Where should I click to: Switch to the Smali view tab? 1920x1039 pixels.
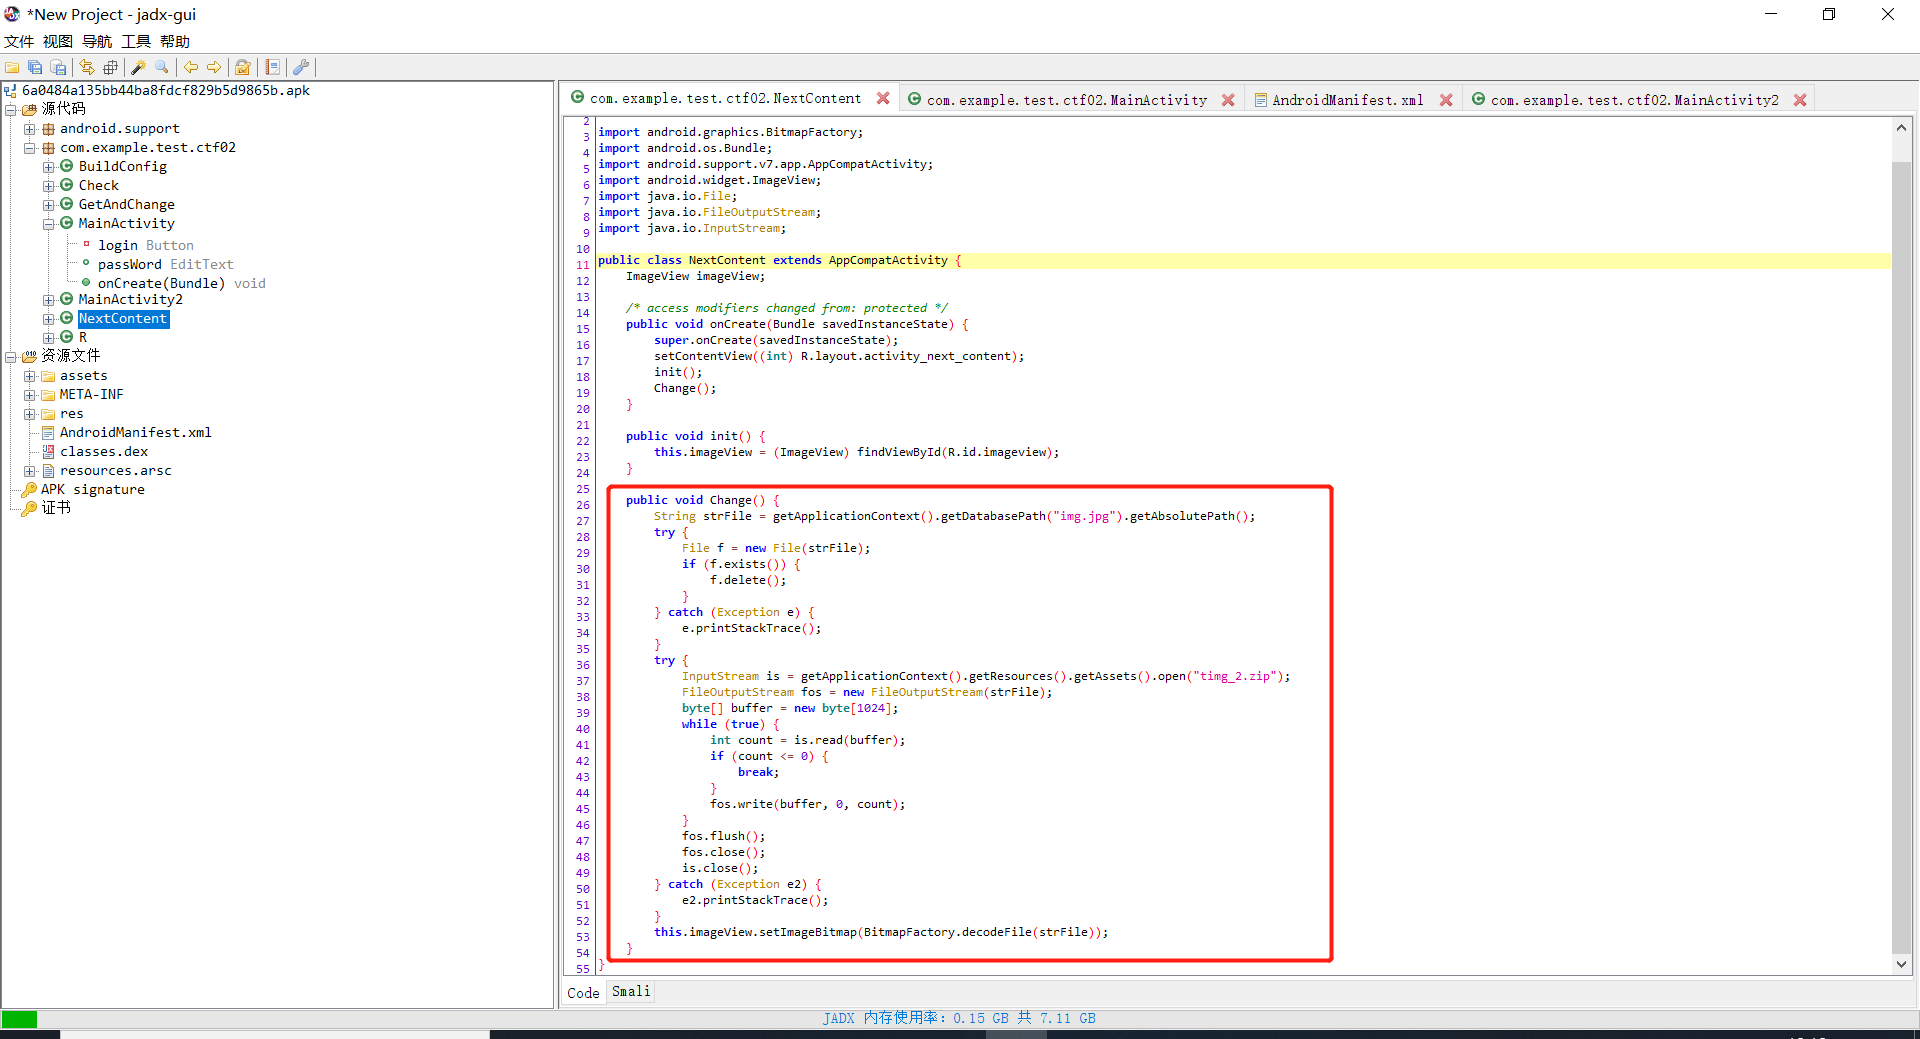tap(630, 991)
